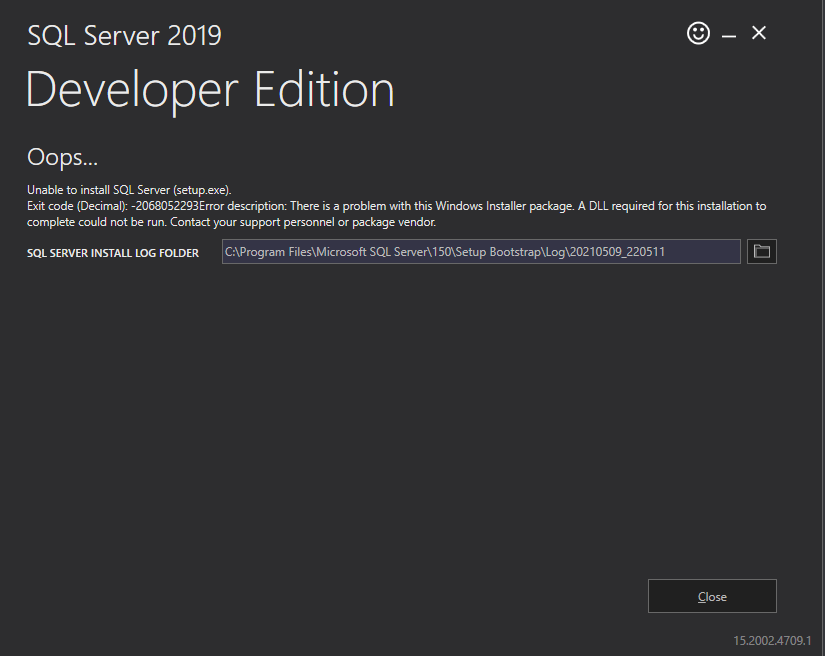Click inside the install log folder path field
Viewport: 825px width, 656px height.
[480, 252]
